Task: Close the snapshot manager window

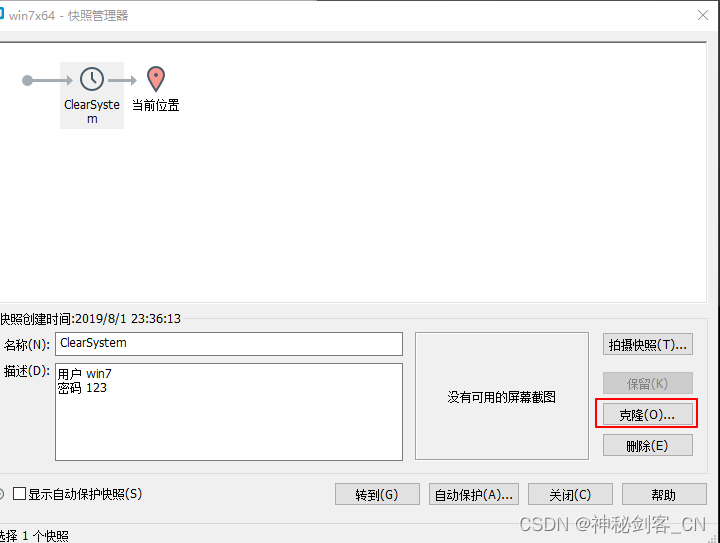Action: coord(703,15)
